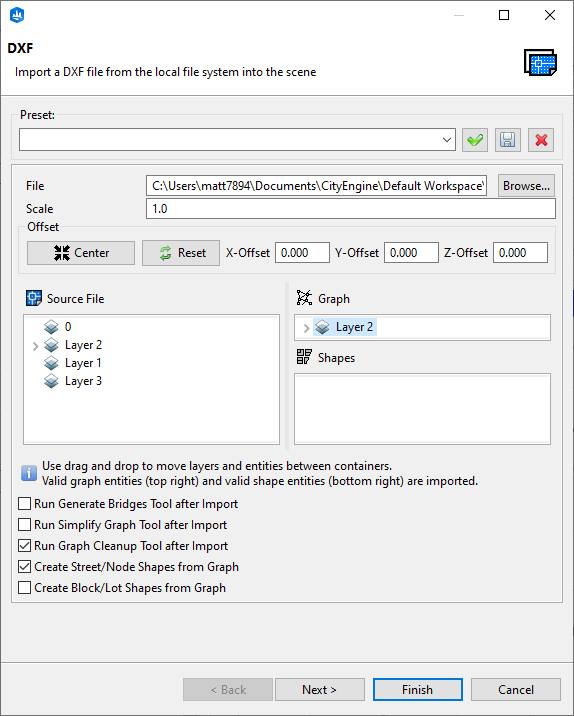Click the File path input field
The height and width of the screenshot is (716, 574).
coord(316,186)
